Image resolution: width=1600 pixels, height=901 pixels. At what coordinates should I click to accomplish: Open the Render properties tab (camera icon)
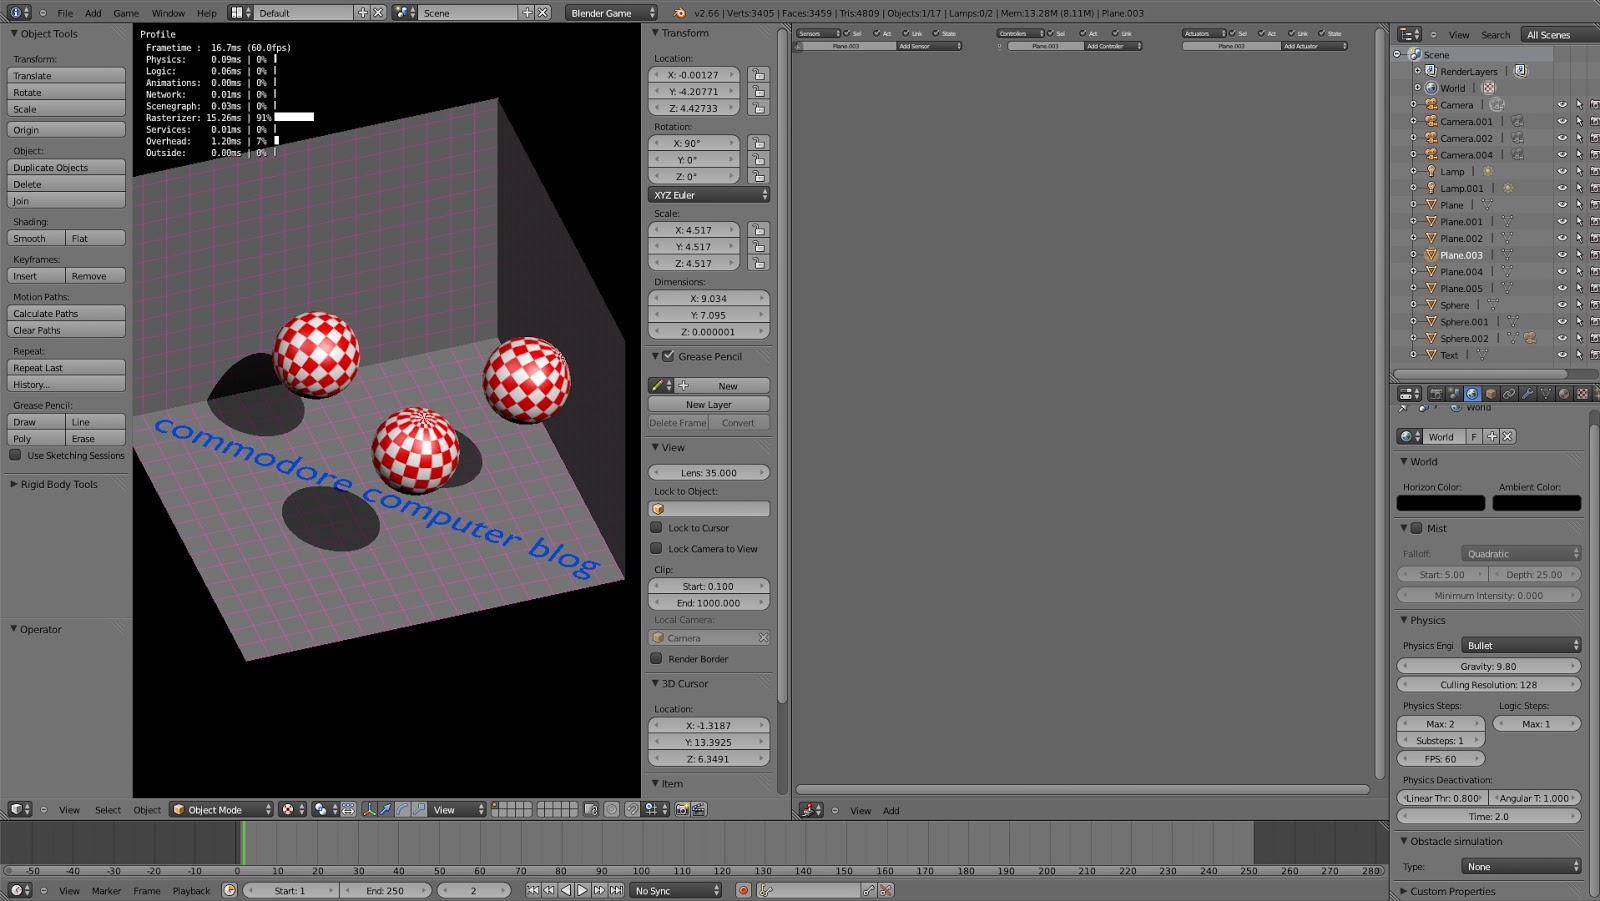point(1435,394)
